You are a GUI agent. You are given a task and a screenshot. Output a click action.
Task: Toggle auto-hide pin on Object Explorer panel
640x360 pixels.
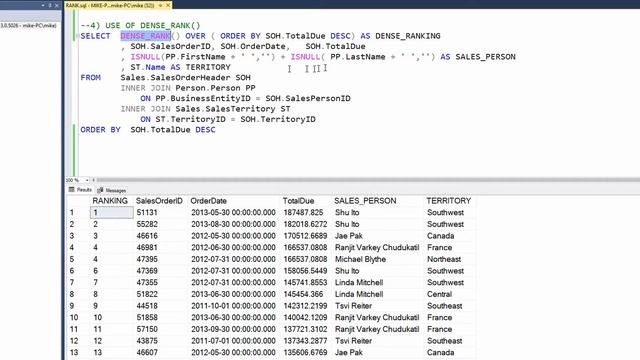pos(50,5)
